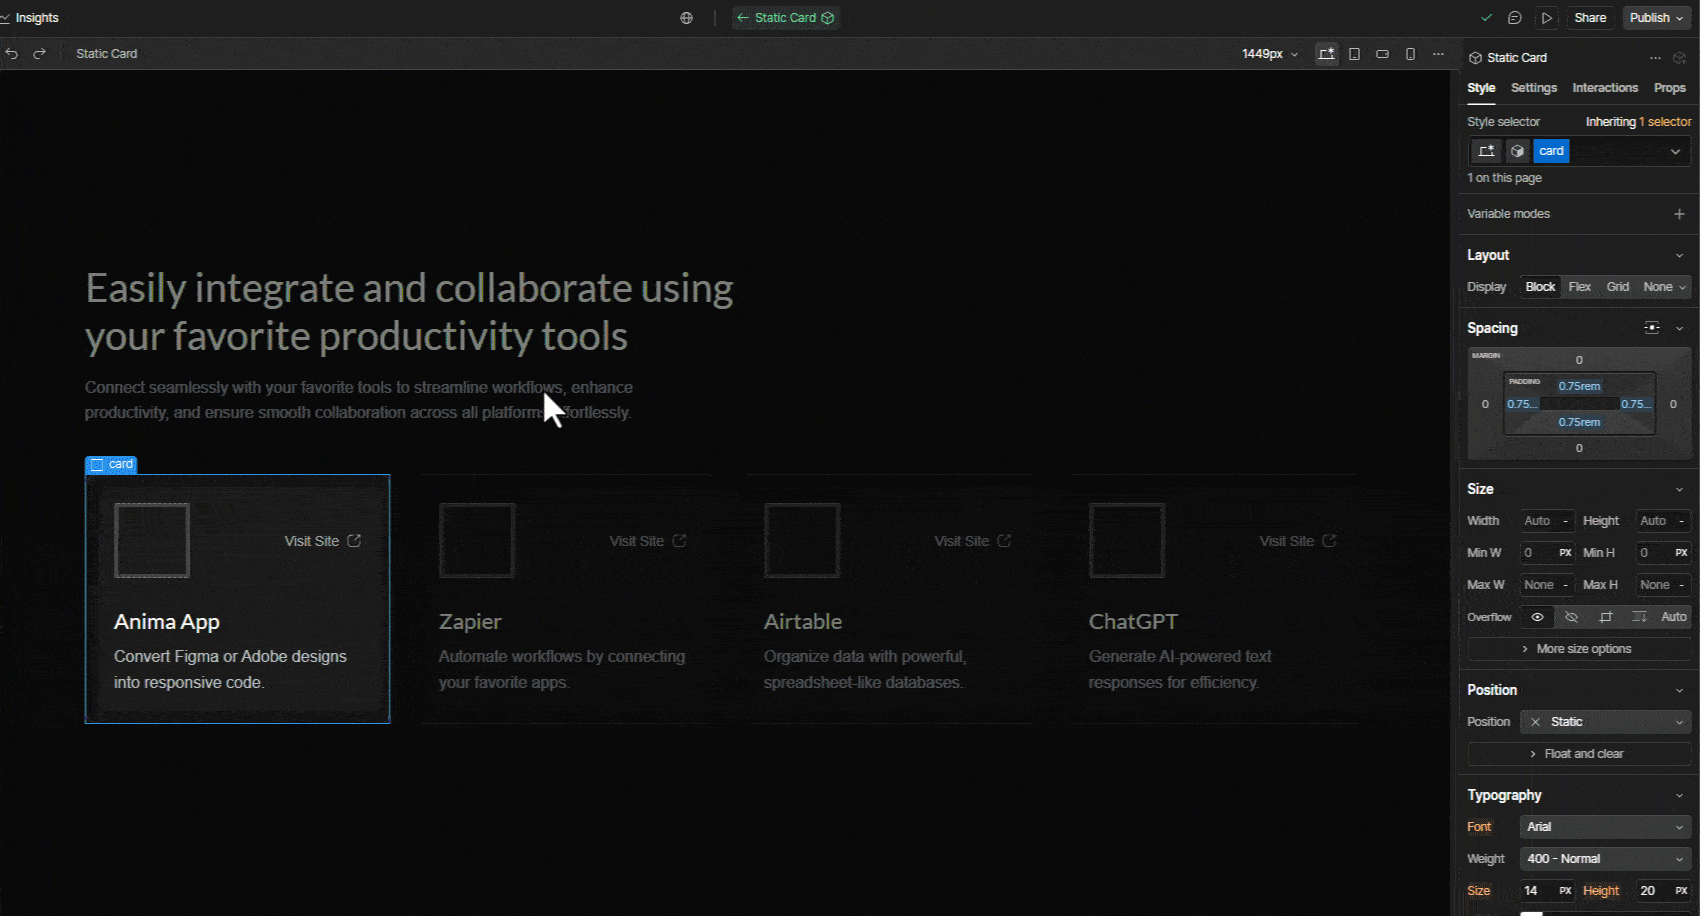The image size is (1700, 916).
Task: Open the comments bubble icon
Action: pyautogui.click(x=1515, y=18)
